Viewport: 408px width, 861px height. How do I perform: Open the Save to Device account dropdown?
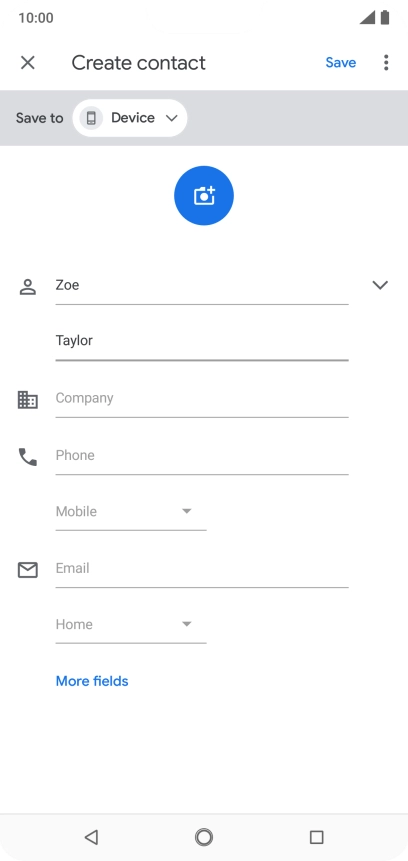pyautogui.click(x=130, y=118)
